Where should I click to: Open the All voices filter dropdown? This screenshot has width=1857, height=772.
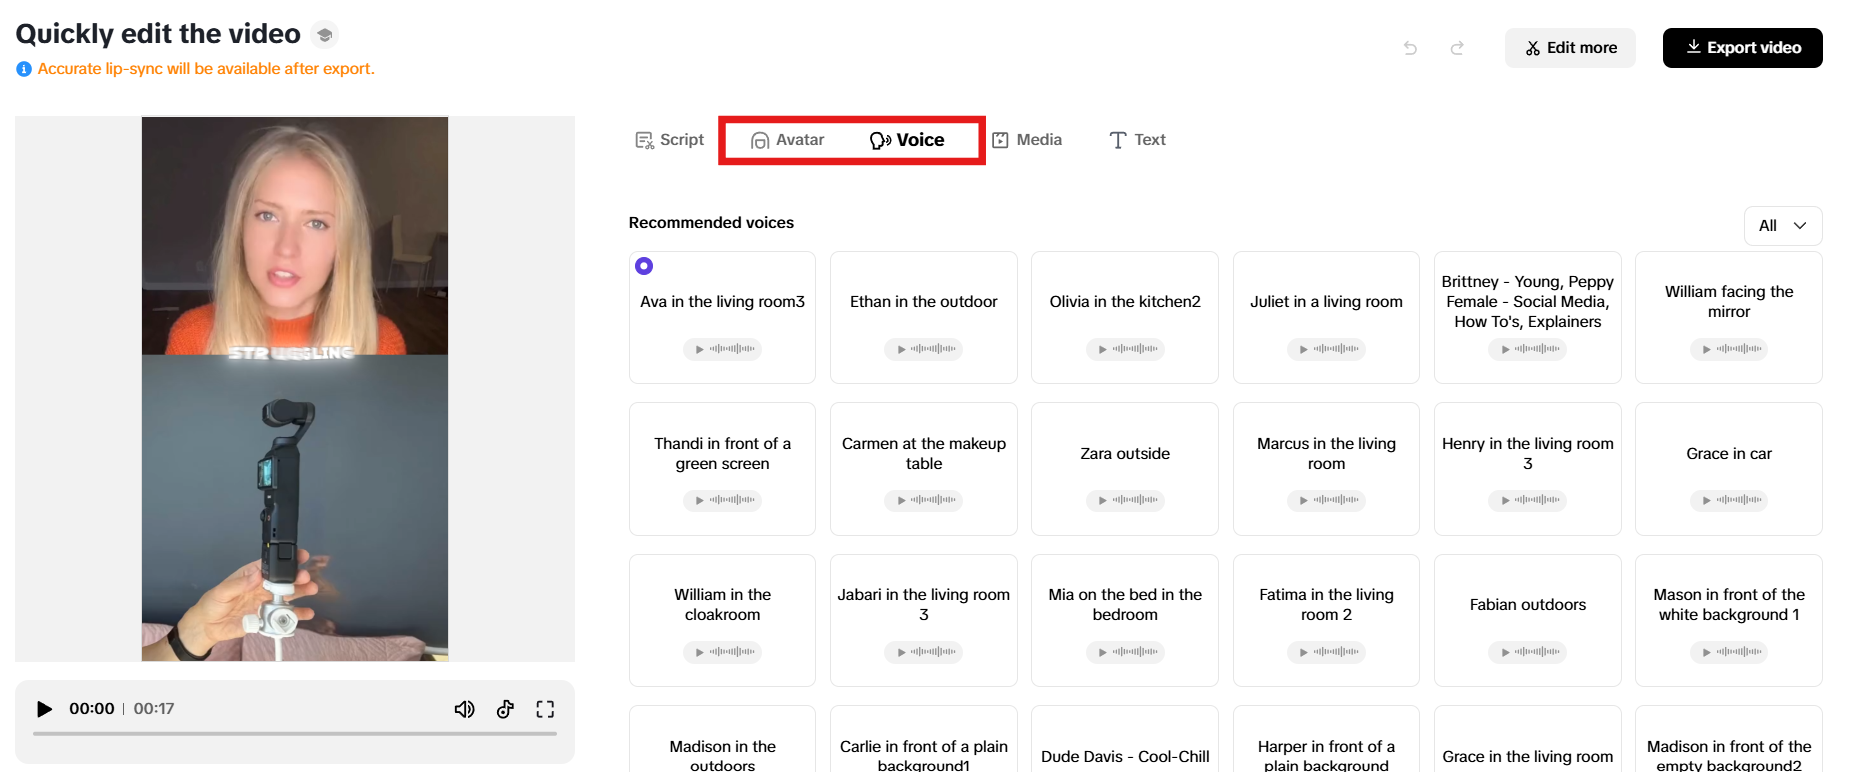[x=1782, y=226]
